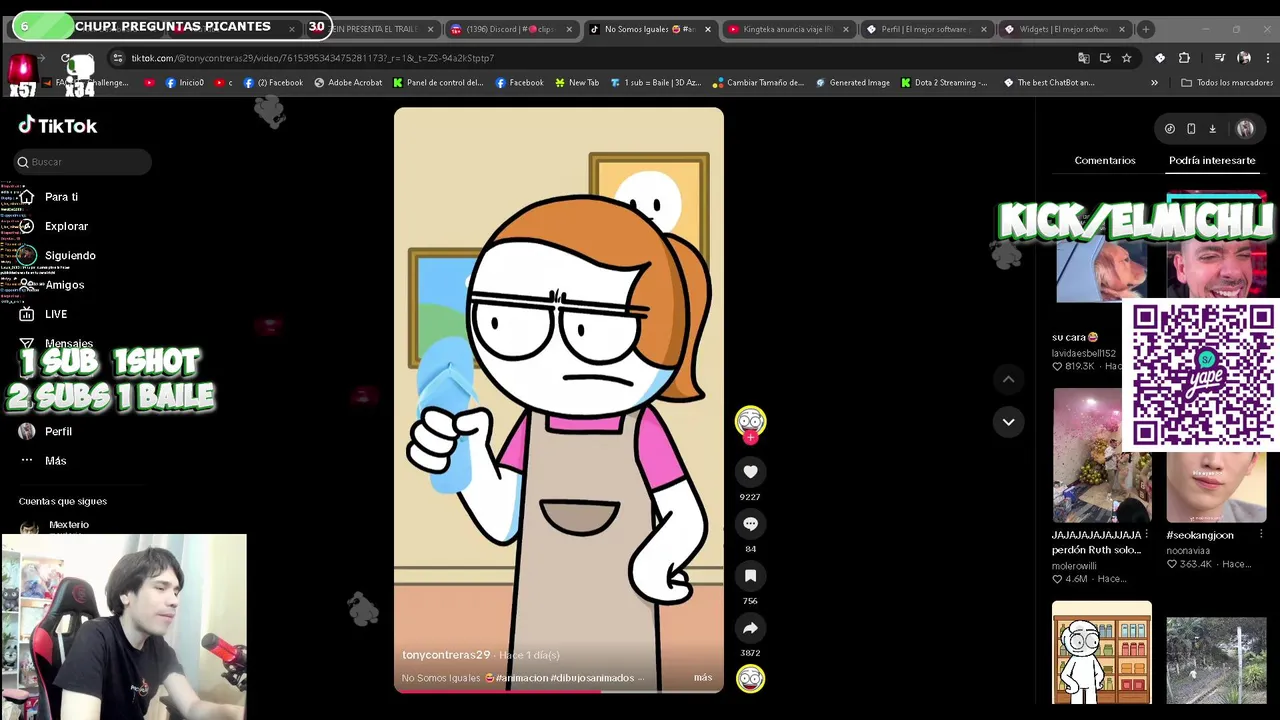The height and width of the screenshot is (720, 1280).
Task: Click translate icon in address bar
Action: [1083, 58]
